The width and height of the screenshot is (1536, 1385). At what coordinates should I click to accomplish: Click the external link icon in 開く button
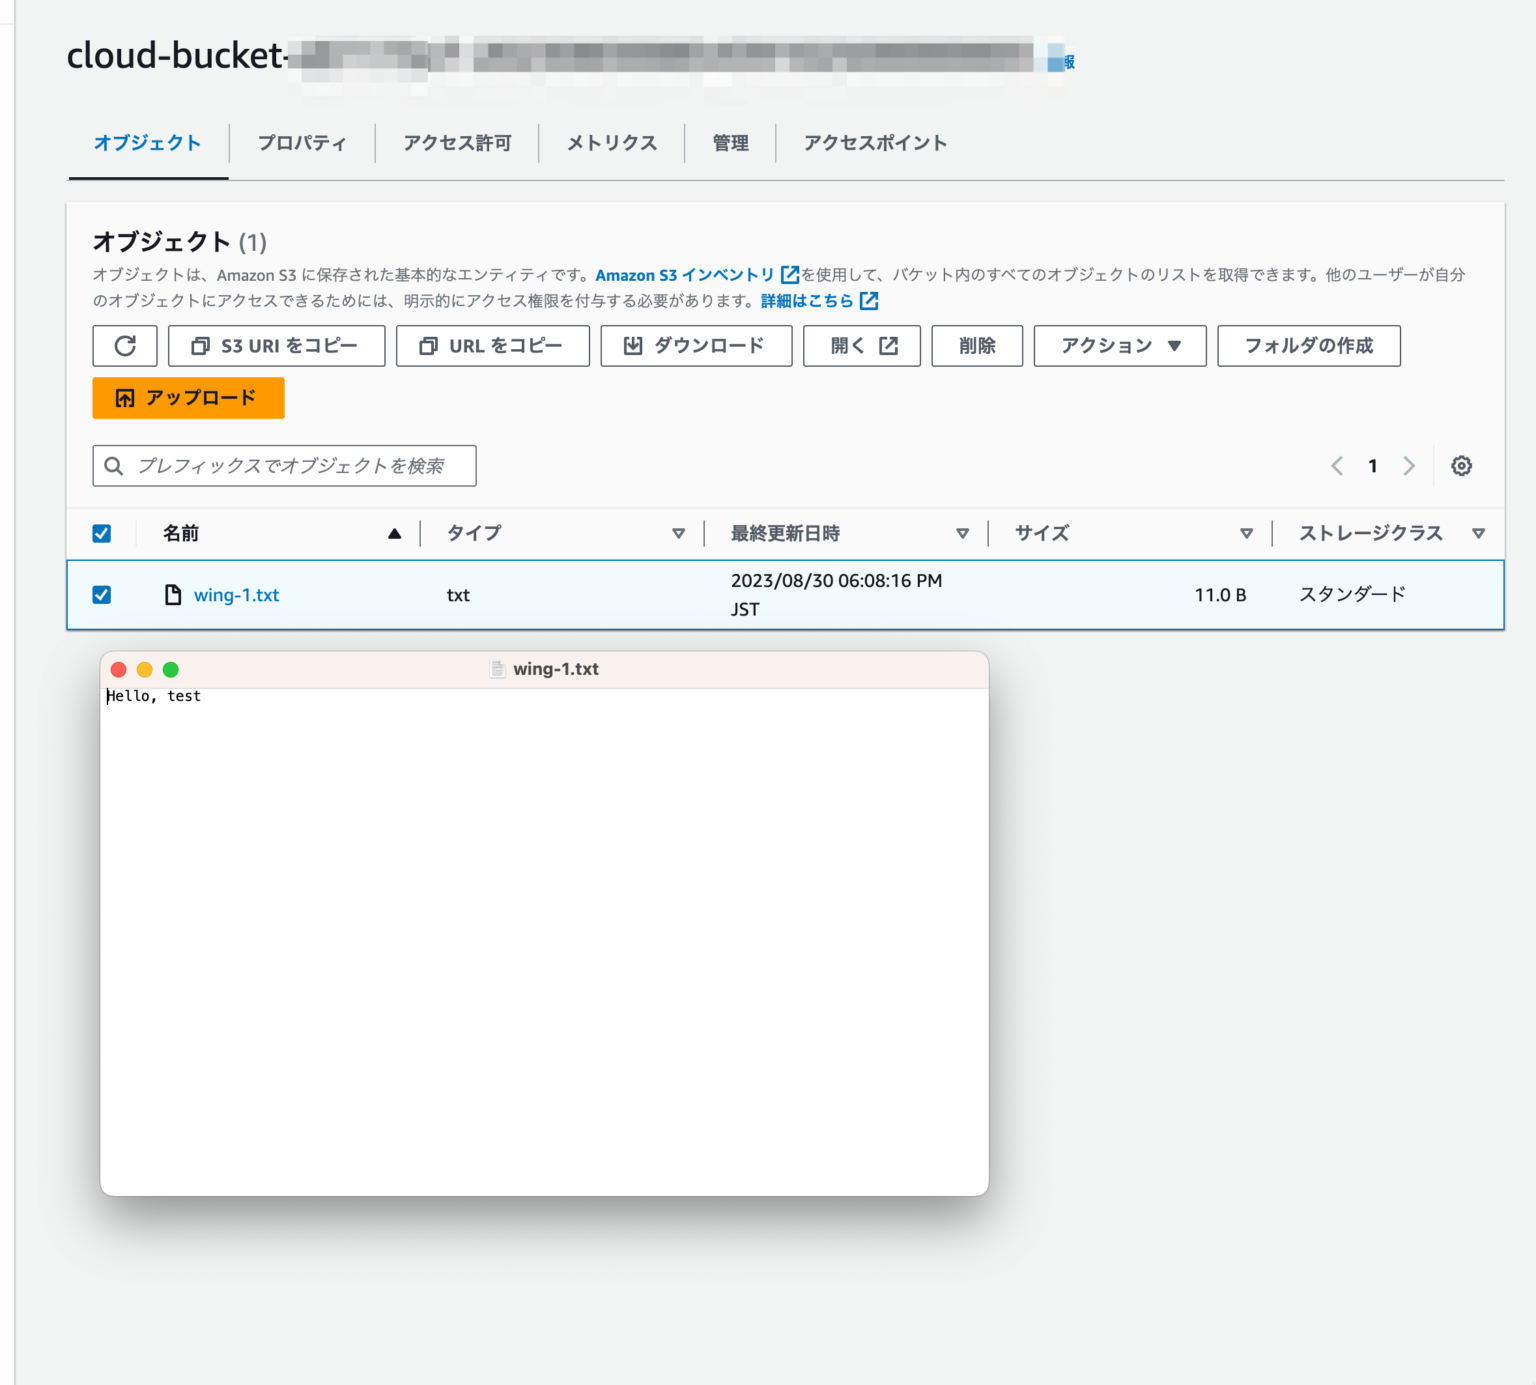click(x=888, y=345)
